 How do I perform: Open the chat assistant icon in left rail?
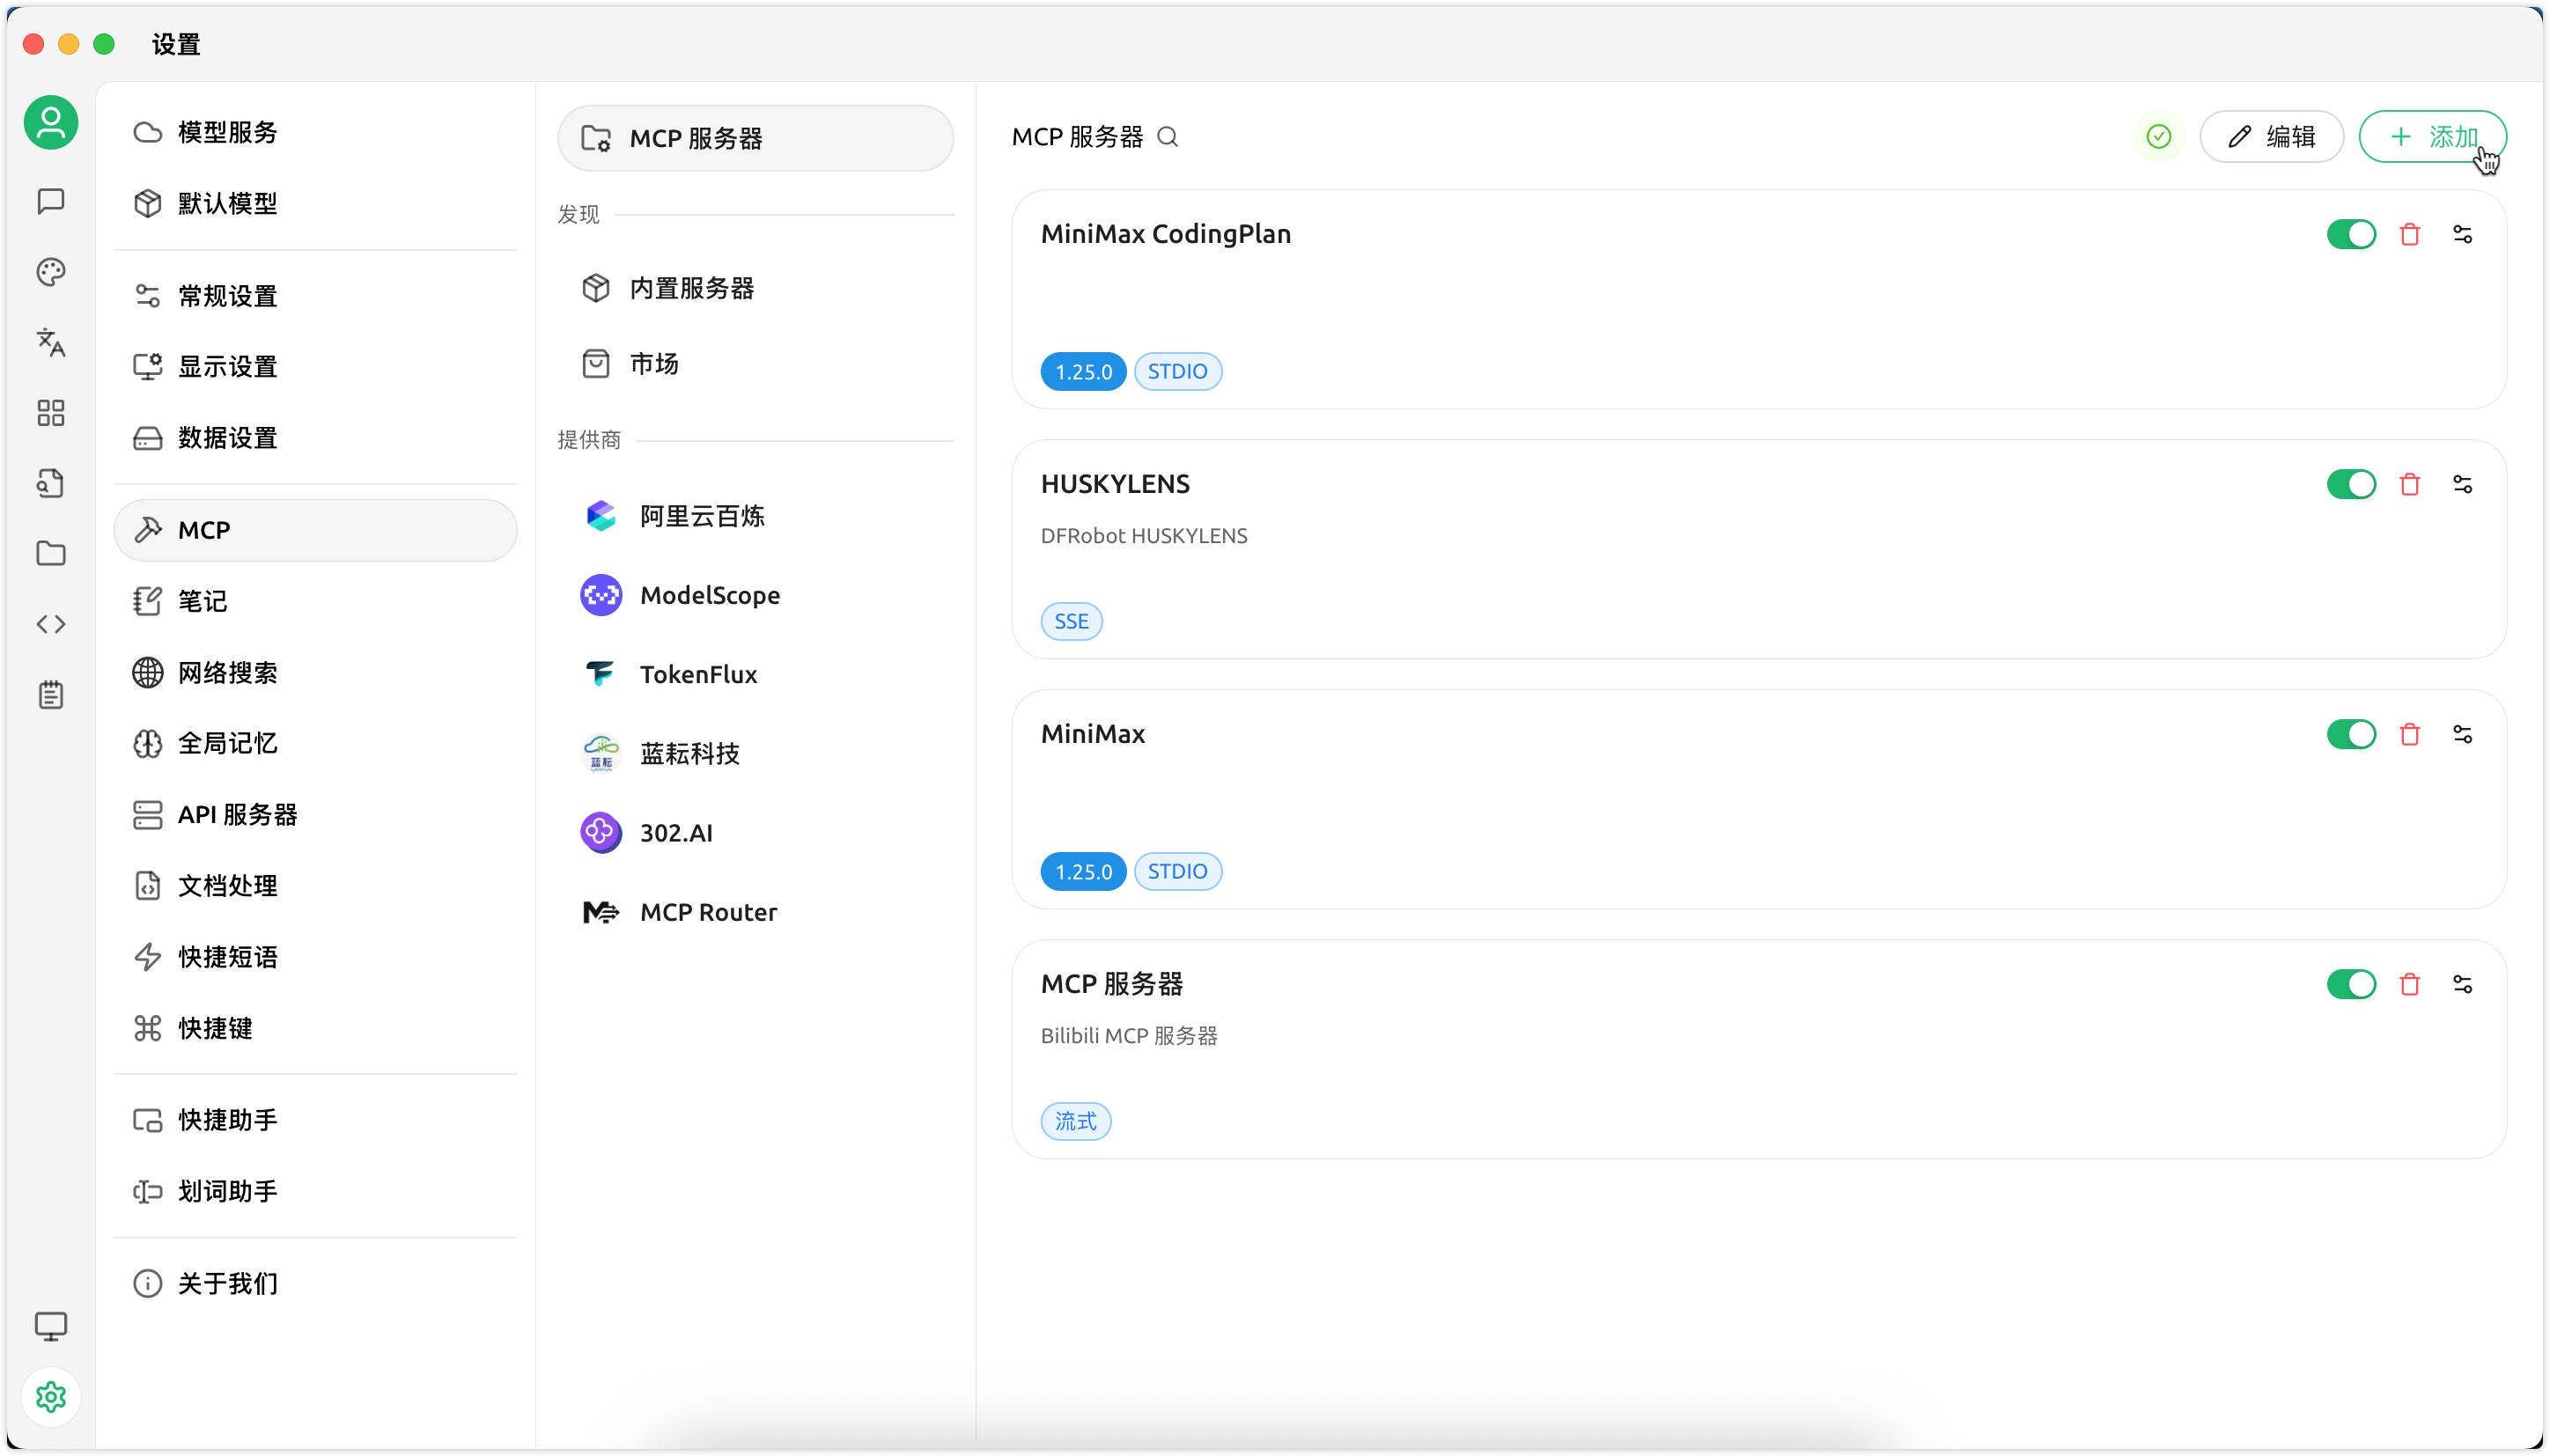51,201
